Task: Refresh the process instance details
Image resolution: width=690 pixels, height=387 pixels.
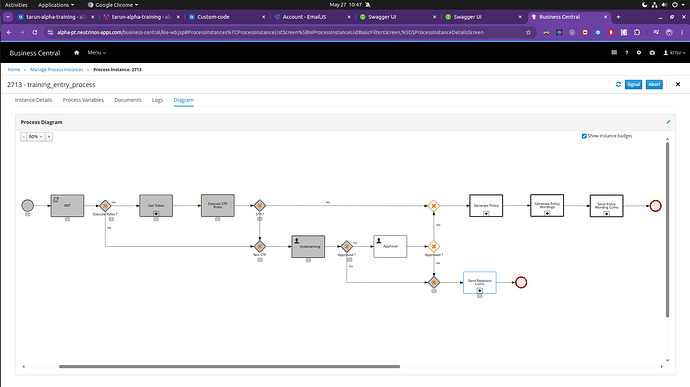Action: (x=618, y=85)
